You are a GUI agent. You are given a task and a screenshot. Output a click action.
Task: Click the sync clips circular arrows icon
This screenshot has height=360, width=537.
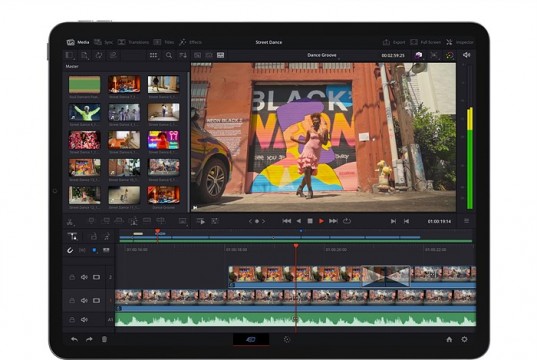[99, 55]
